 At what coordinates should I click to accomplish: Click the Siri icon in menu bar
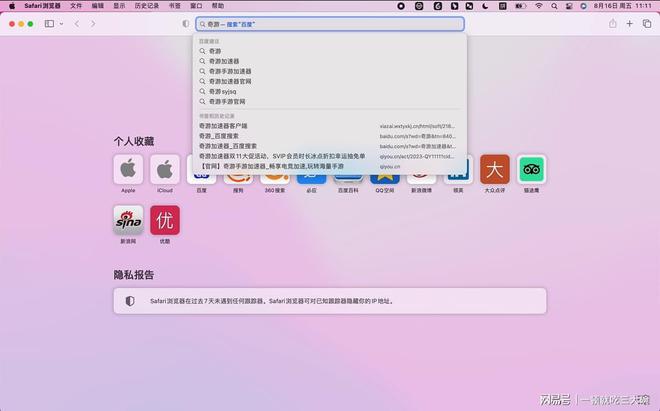click(583, 6)
